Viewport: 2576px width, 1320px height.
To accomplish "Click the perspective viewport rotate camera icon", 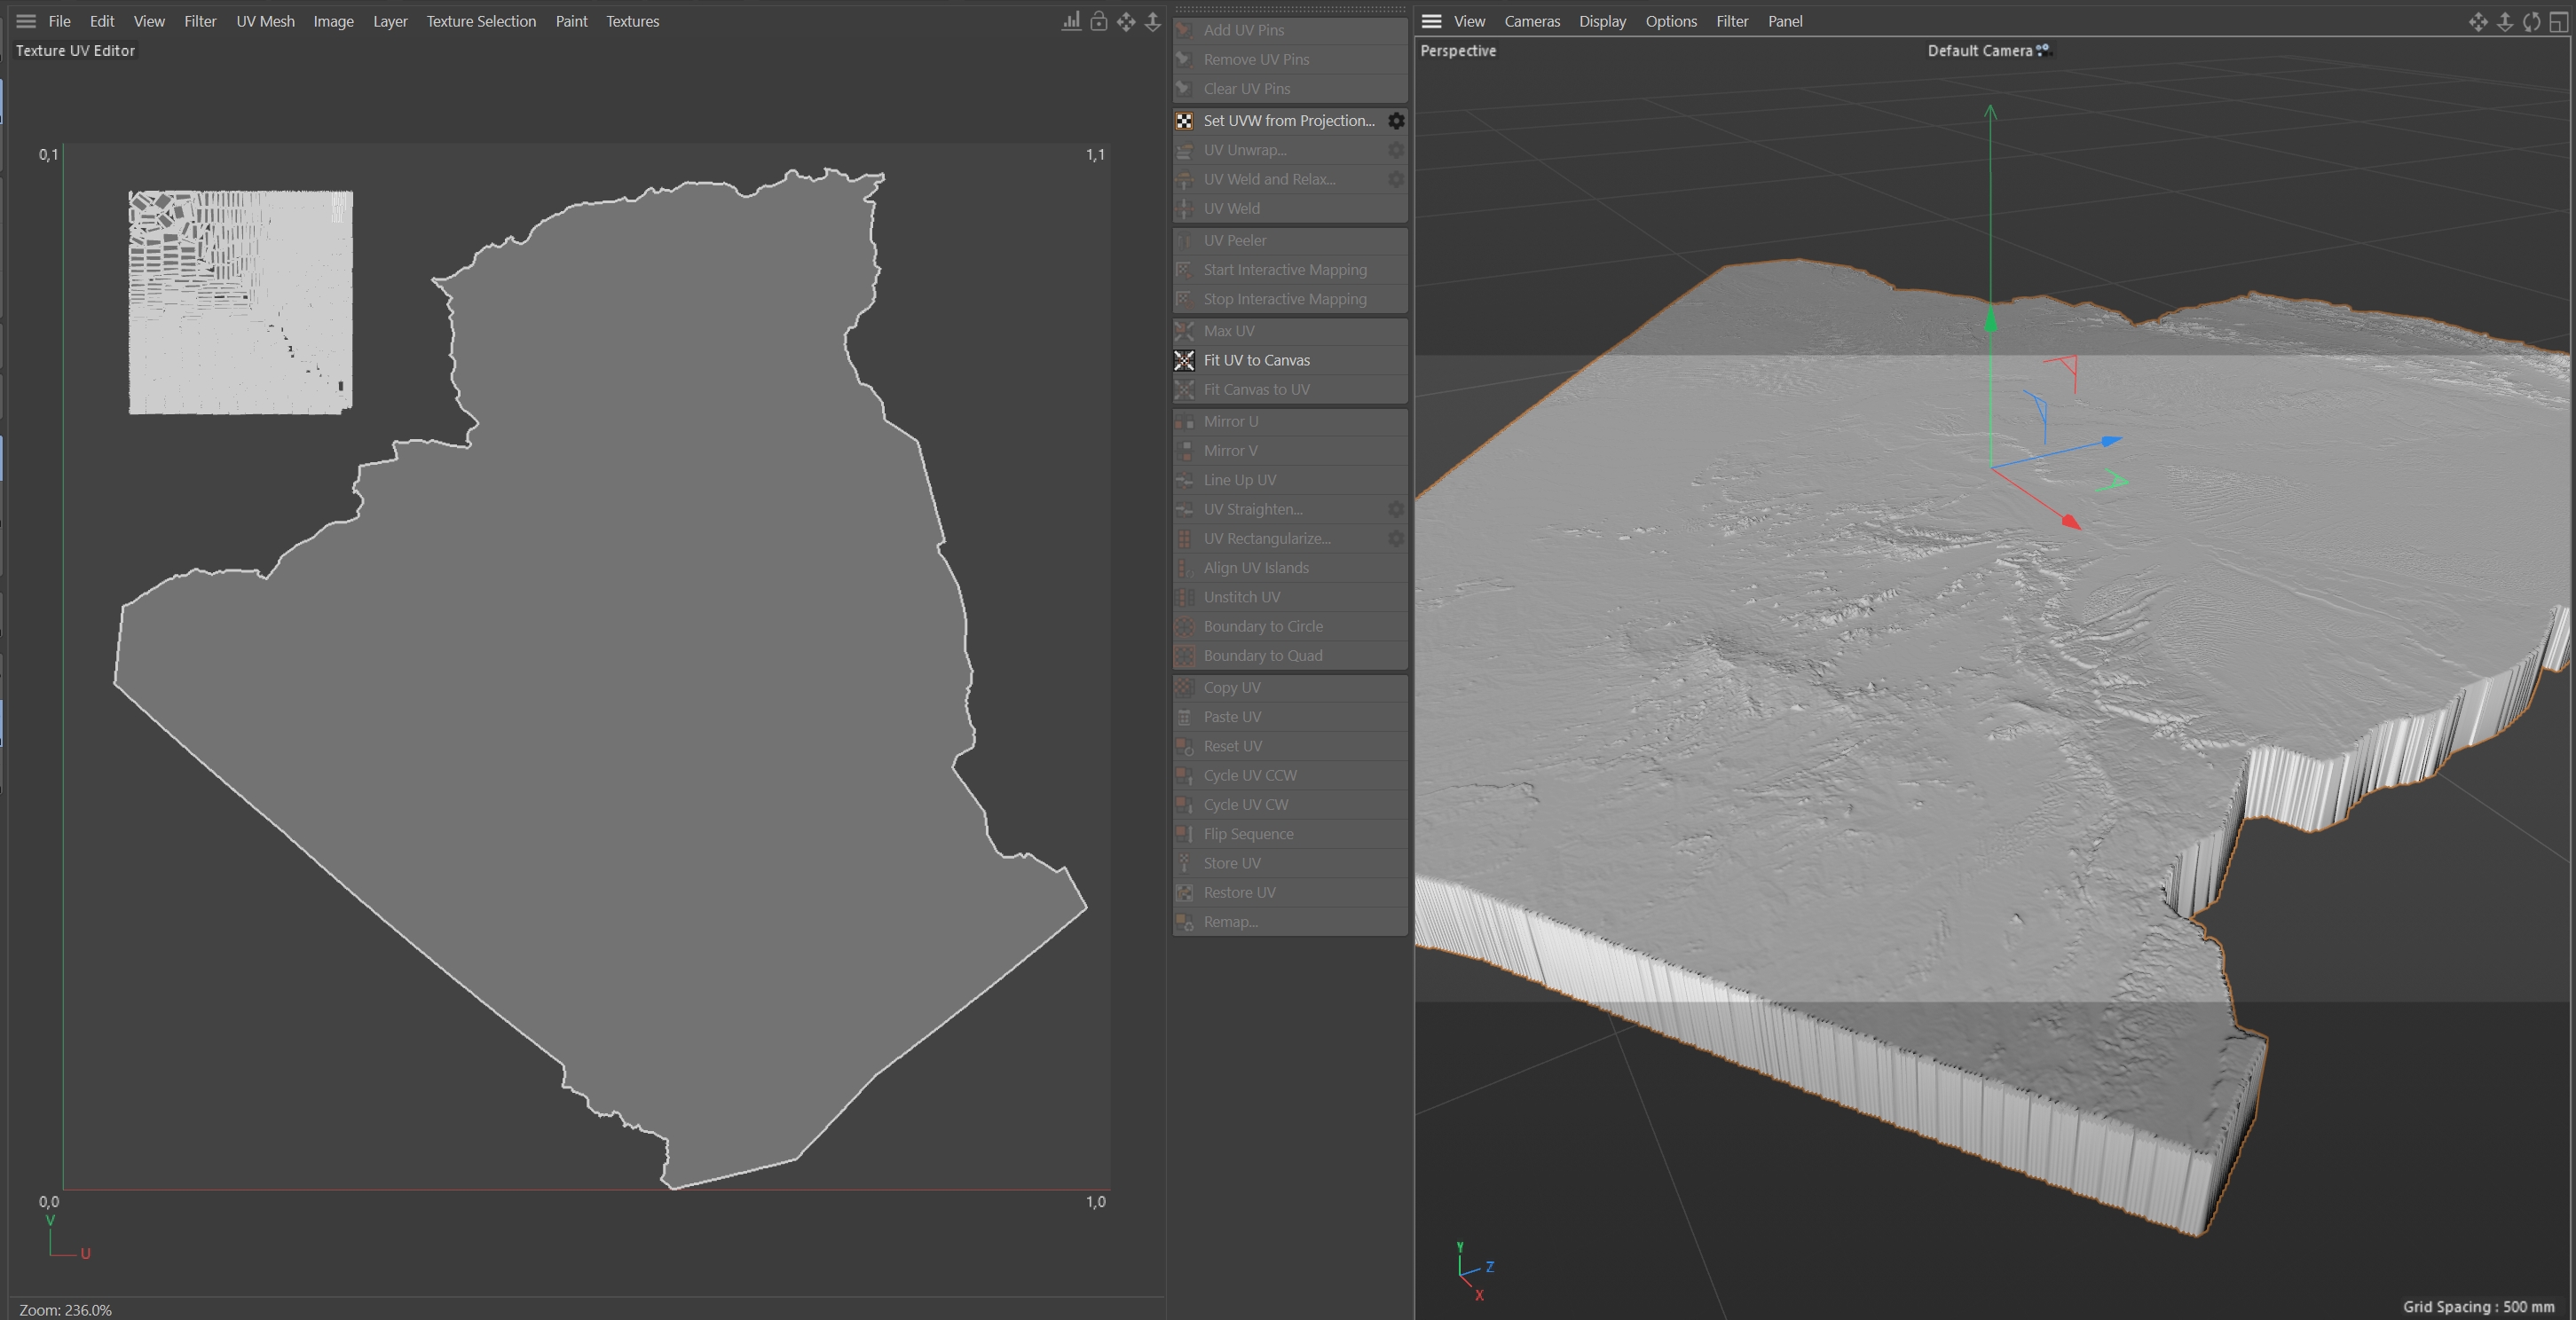I will pos(2531,21).
